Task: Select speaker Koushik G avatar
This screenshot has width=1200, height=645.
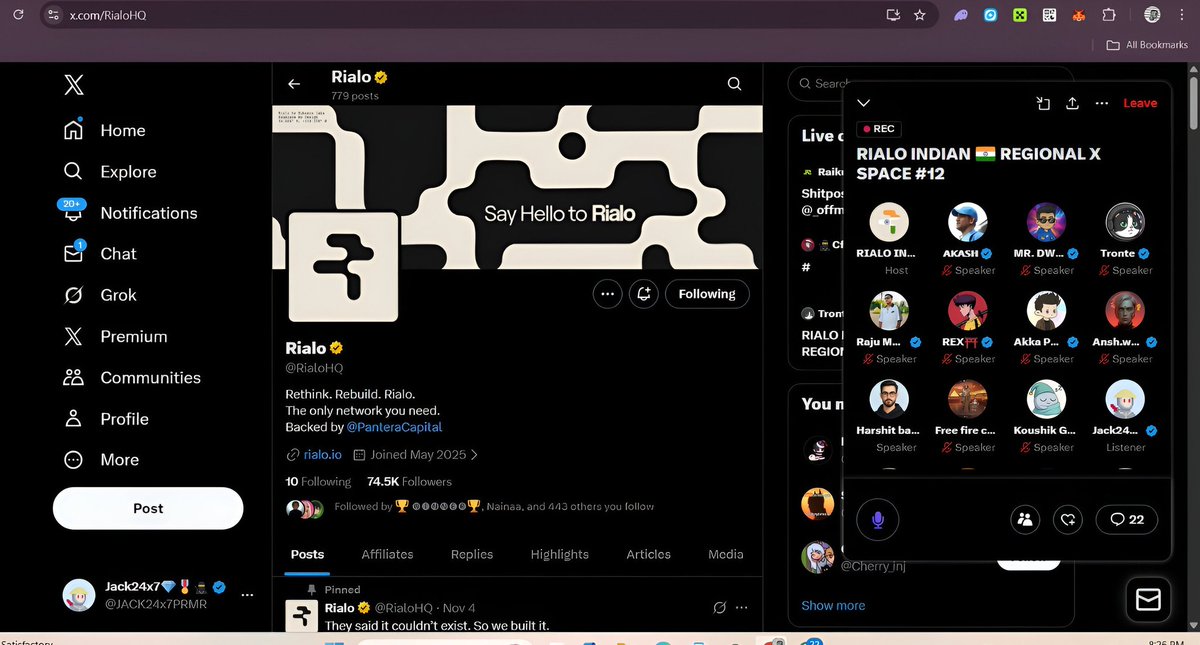Action: coord(1047,399)
